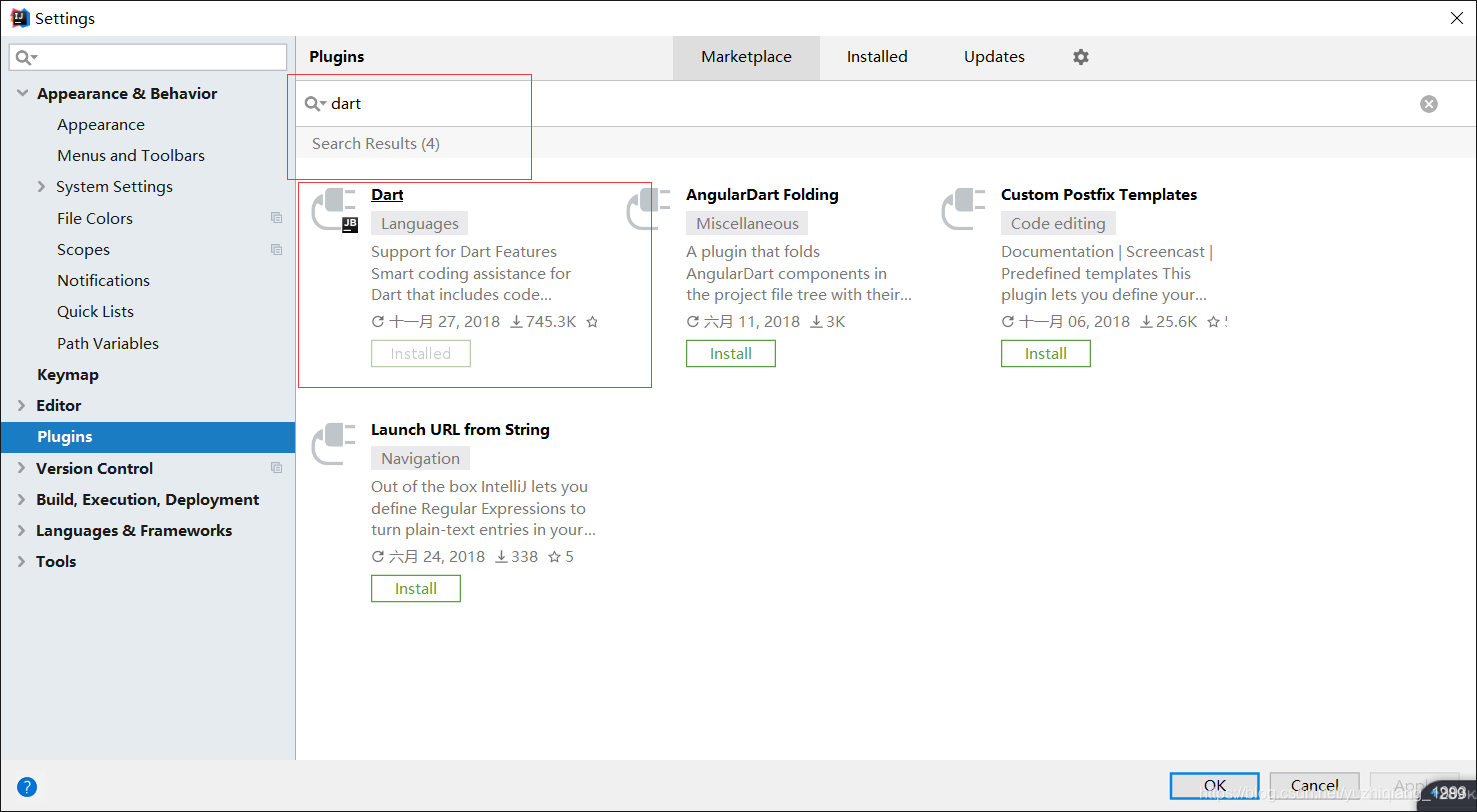Screen dimensions: 1477x812
Task: Select Scopes settings
Action: 83,249
